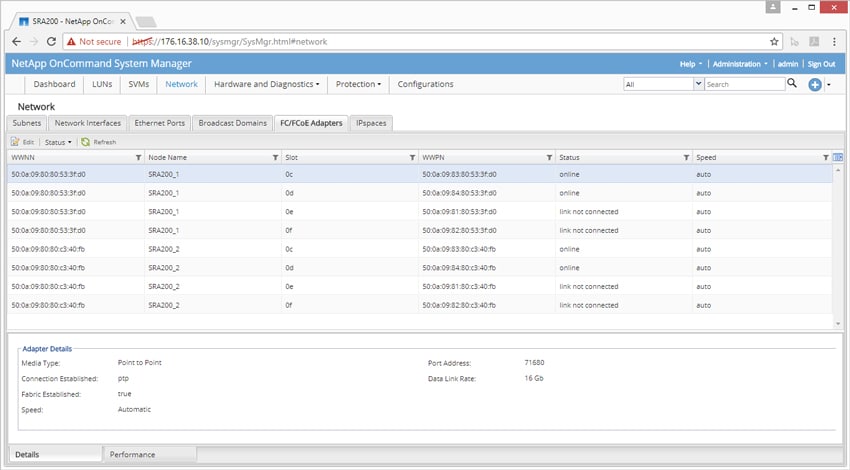Select row with WWPN 50:0a:09:81:80:53:3f:d0

coord(420,211)
